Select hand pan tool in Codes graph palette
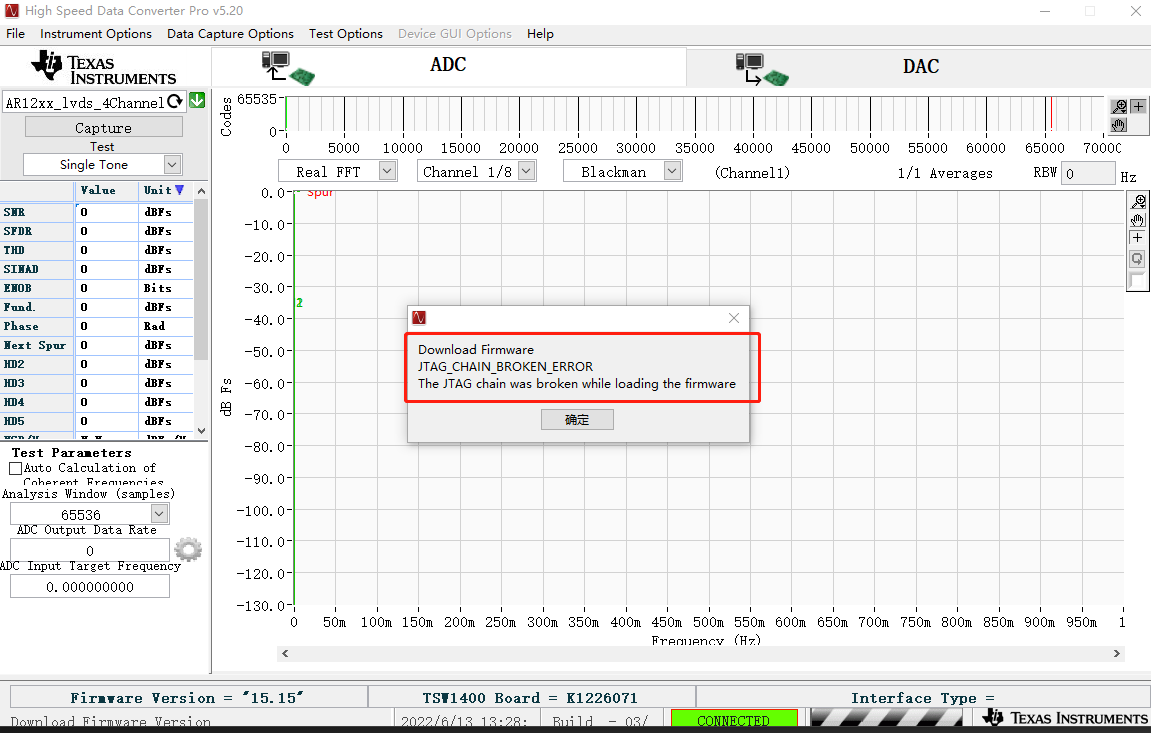Image resolution: width=1151 pixels, height=733 pixels. tap(1119, 125)
